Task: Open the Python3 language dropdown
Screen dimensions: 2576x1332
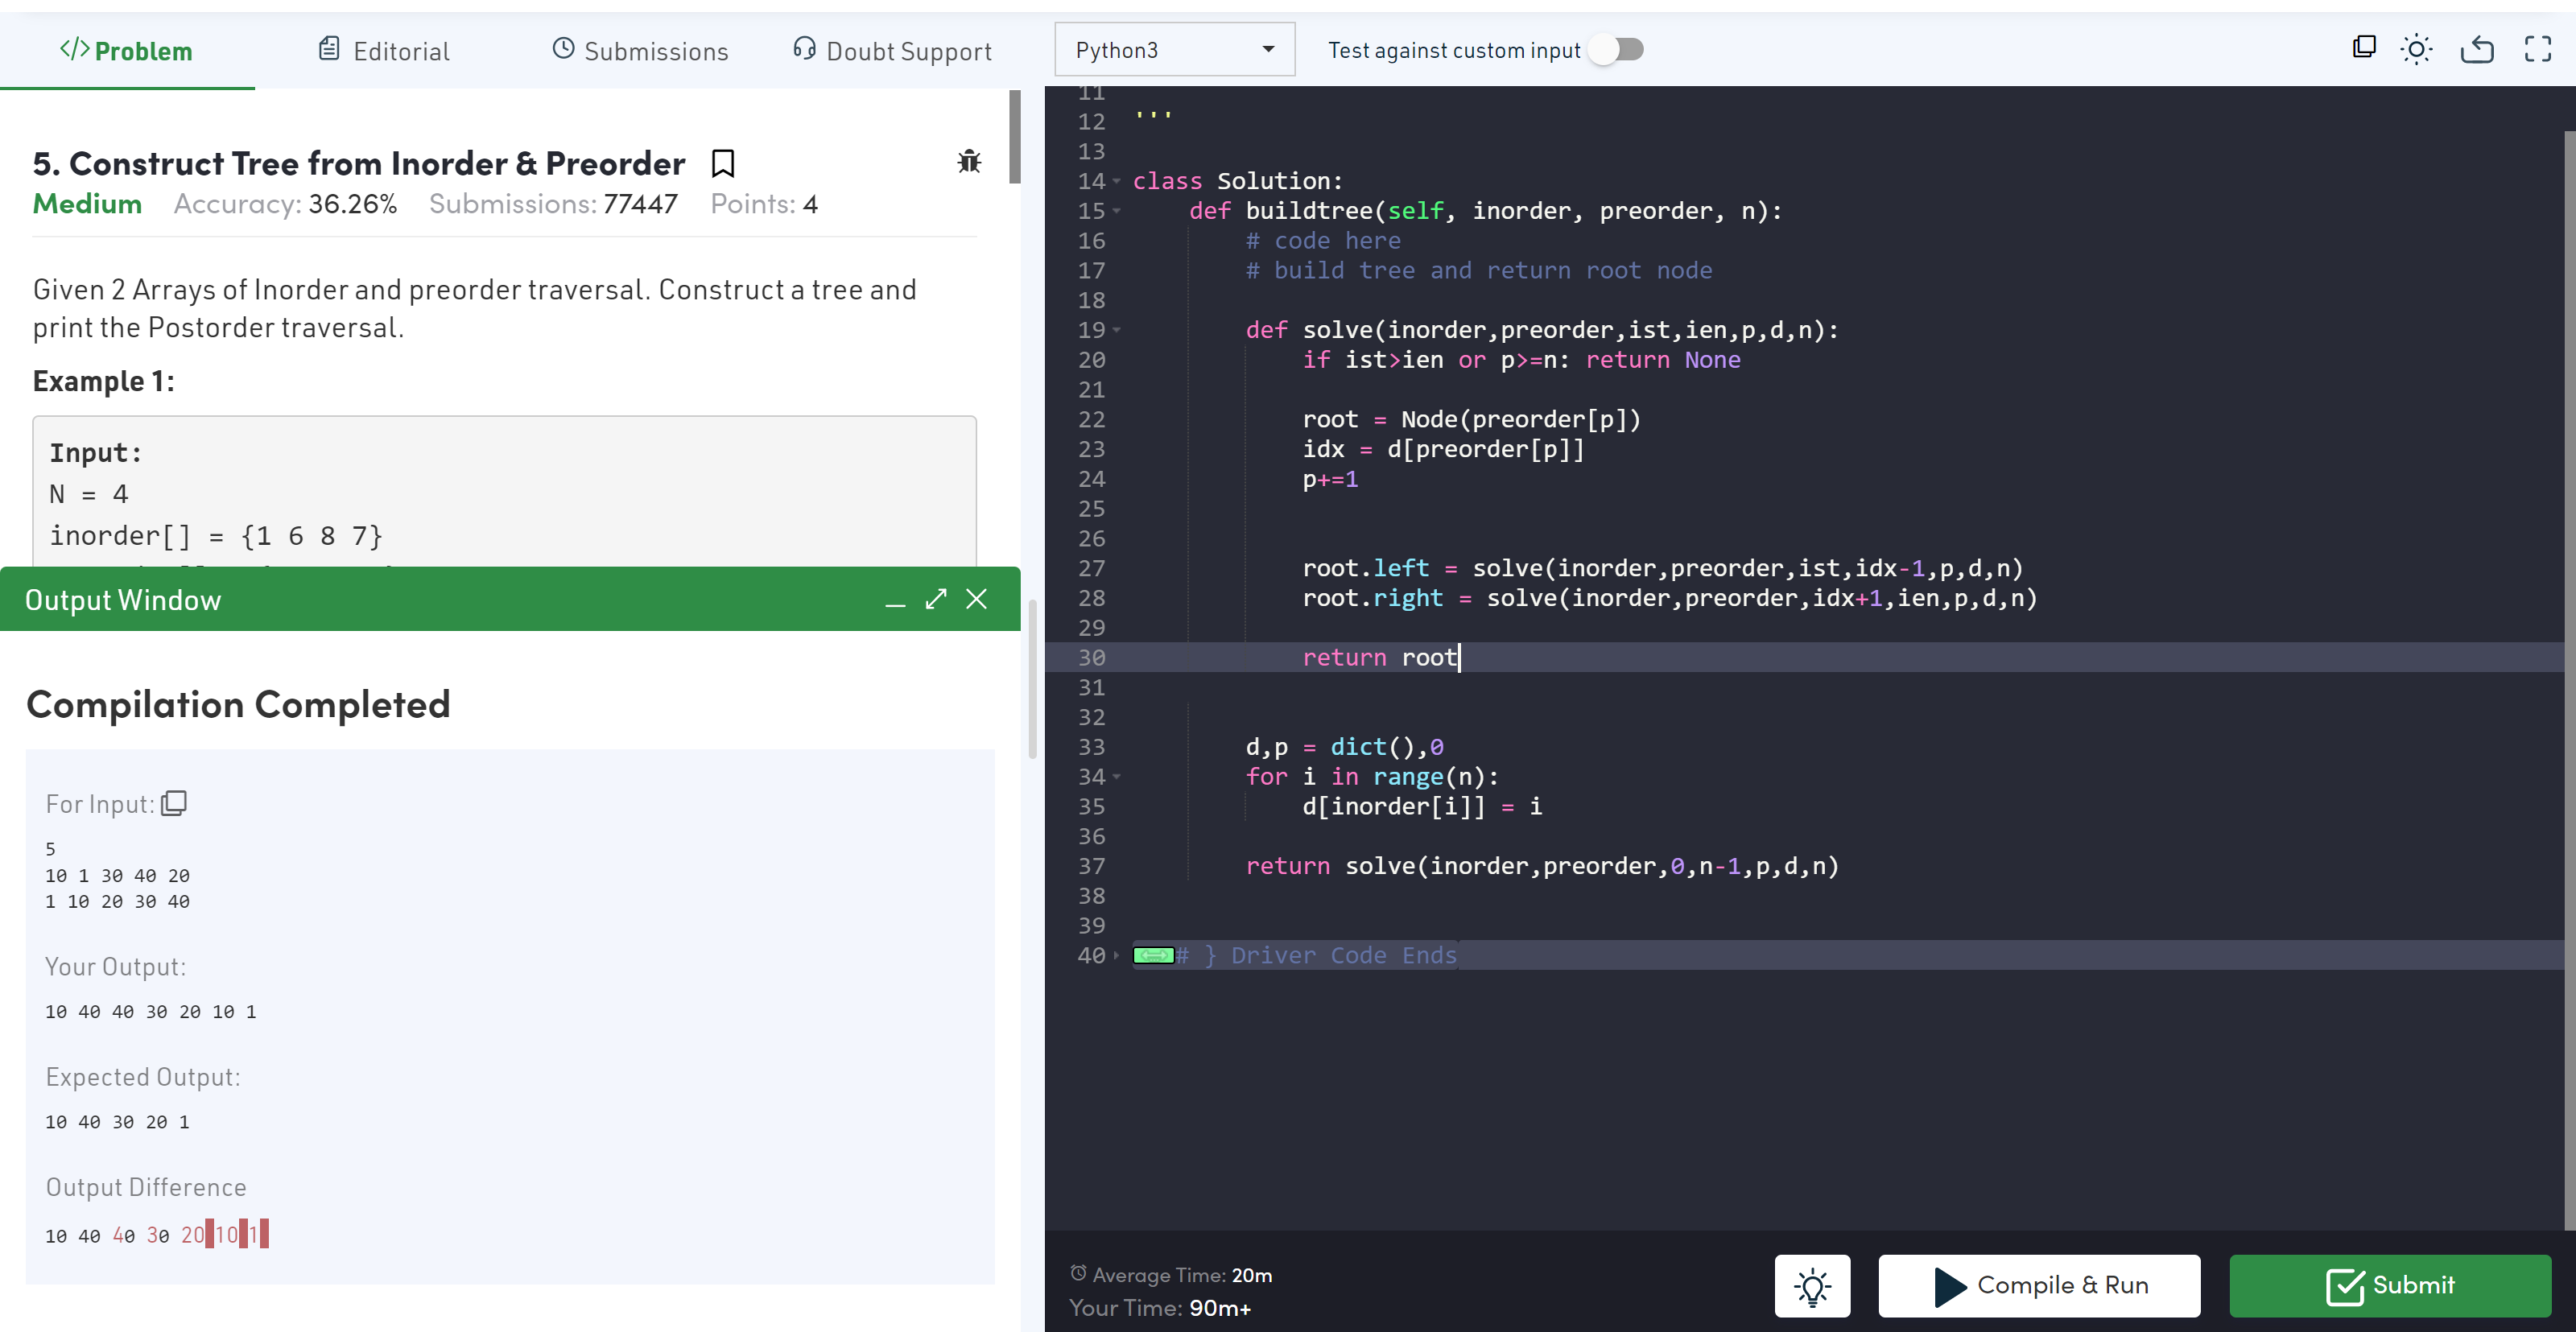Action: tap(1174, 50)
